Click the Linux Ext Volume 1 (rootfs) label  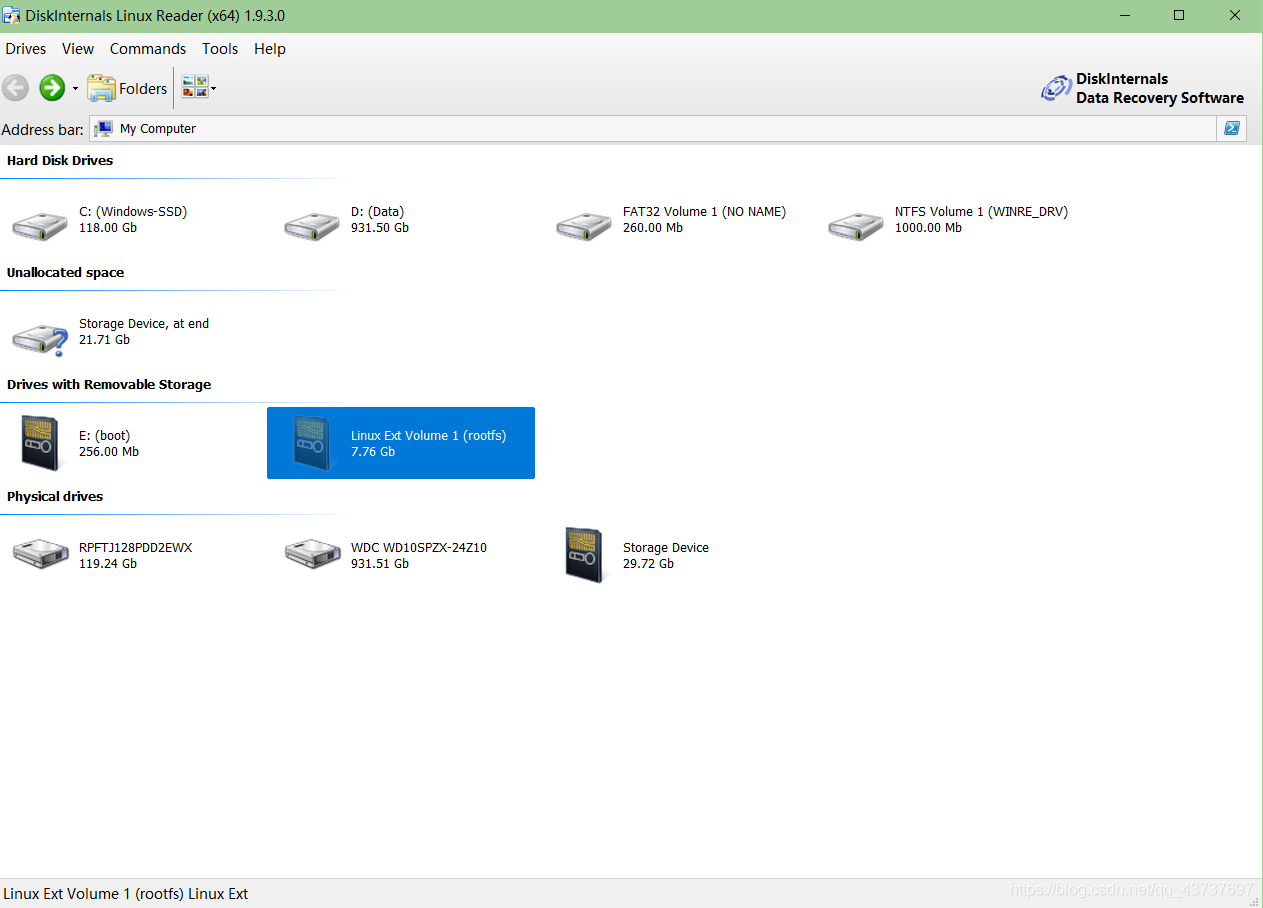(x=428, y=436)
